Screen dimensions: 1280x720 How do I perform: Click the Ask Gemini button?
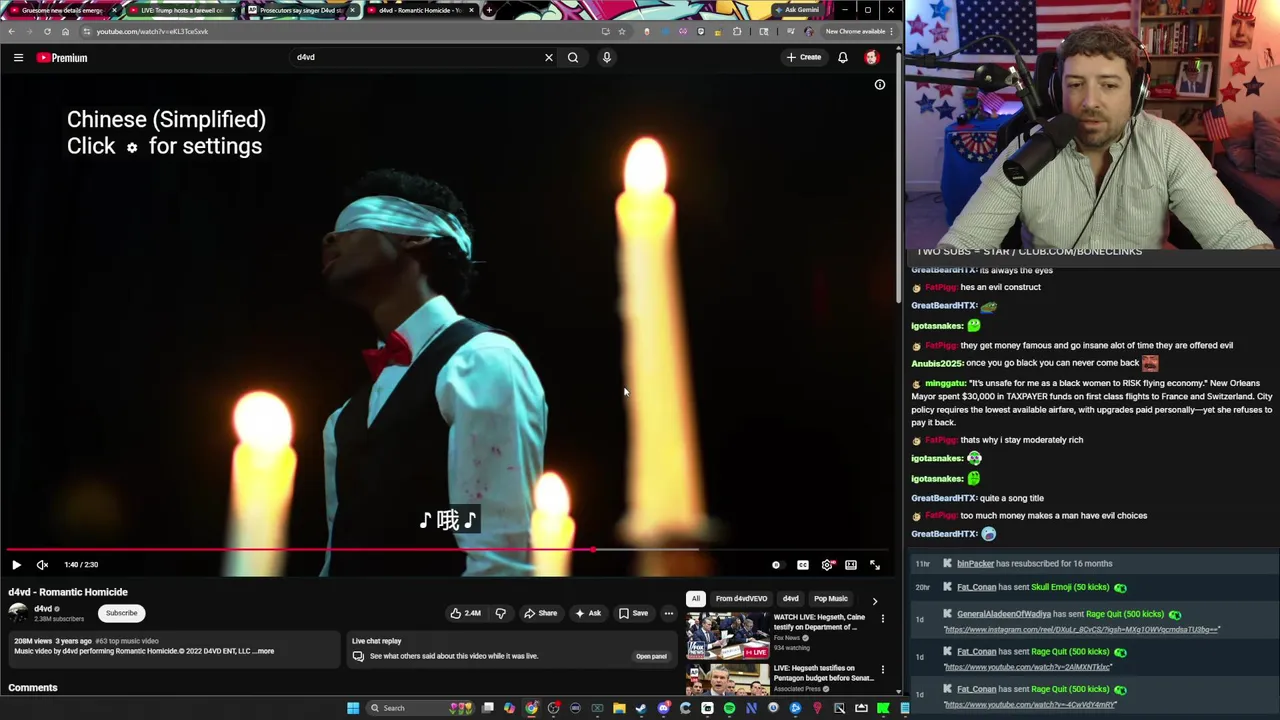click(x=797, y=10)
